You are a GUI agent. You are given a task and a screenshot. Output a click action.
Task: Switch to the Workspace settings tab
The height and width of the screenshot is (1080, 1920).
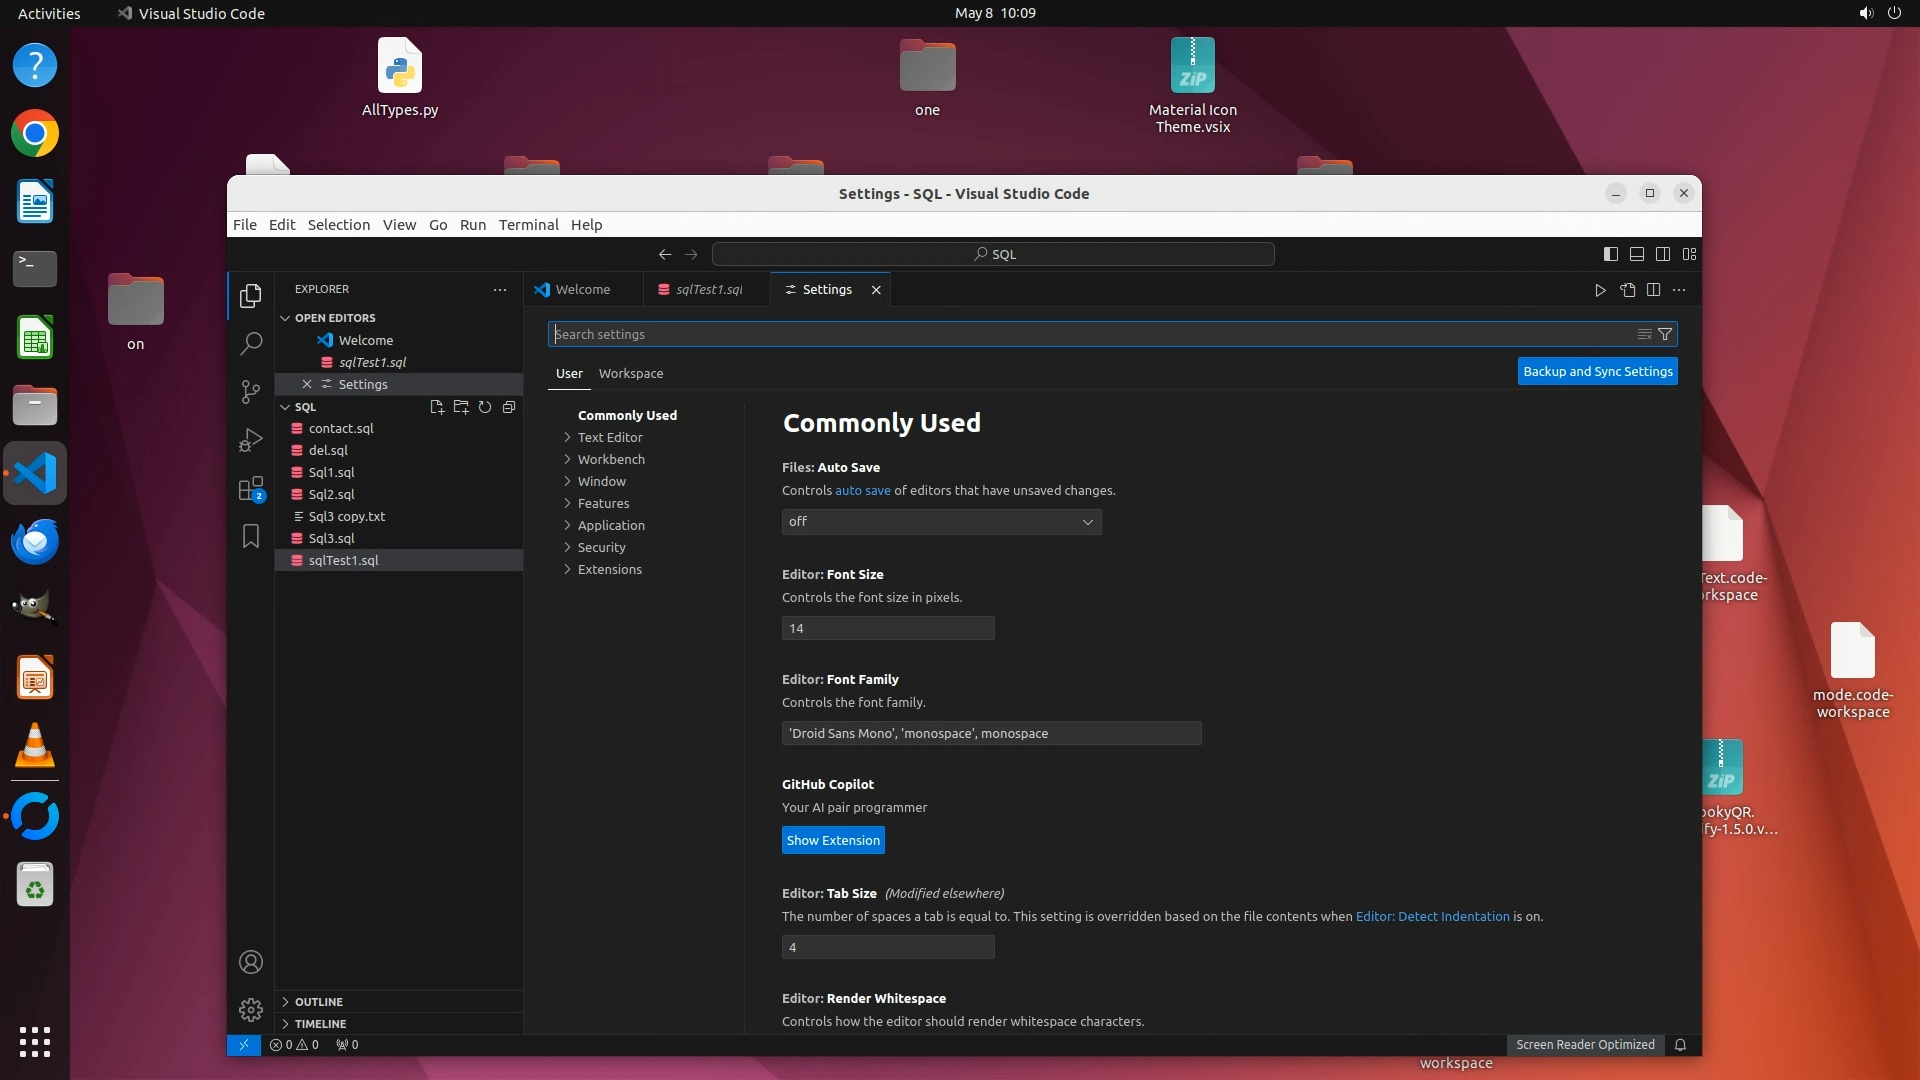coord(631,374)
